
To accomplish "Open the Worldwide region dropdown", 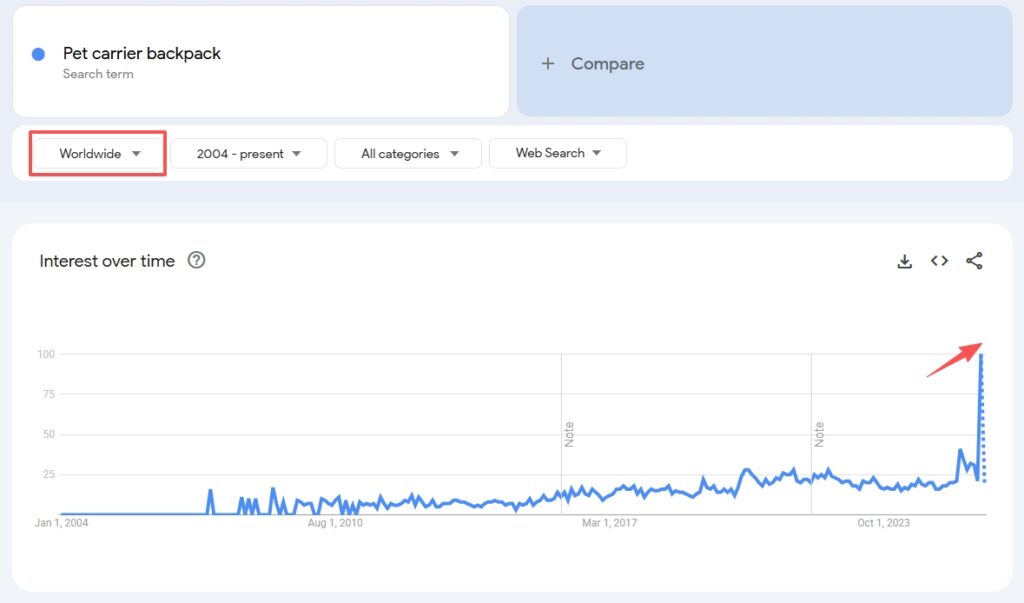I will click(98, 154).
